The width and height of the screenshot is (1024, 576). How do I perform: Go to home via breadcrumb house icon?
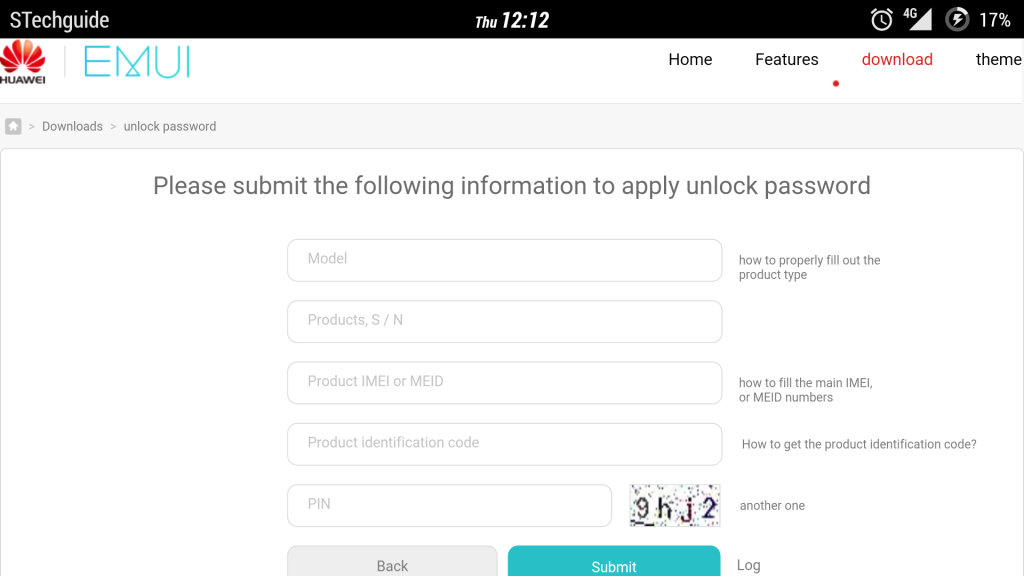click(13, 126)
